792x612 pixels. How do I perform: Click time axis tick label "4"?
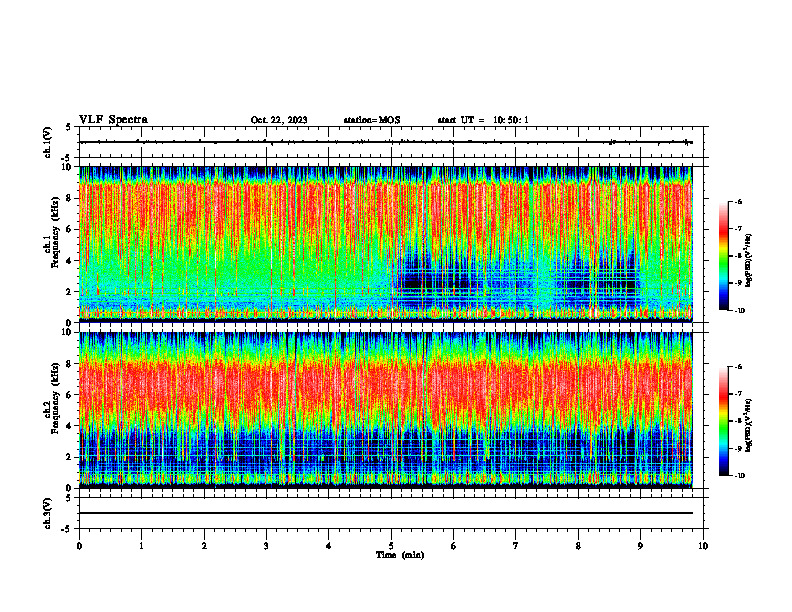click(329, 546)
